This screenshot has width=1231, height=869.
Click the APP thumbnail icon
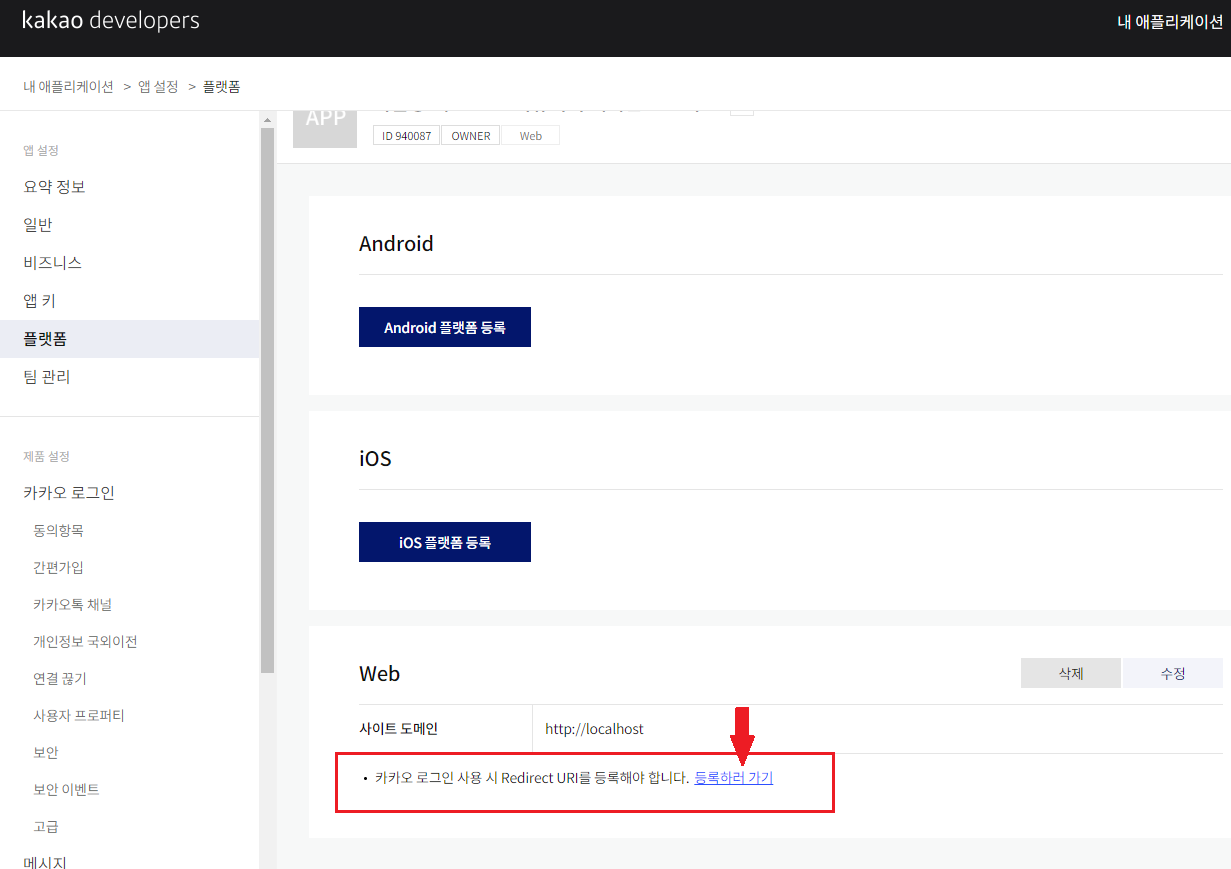325,129
